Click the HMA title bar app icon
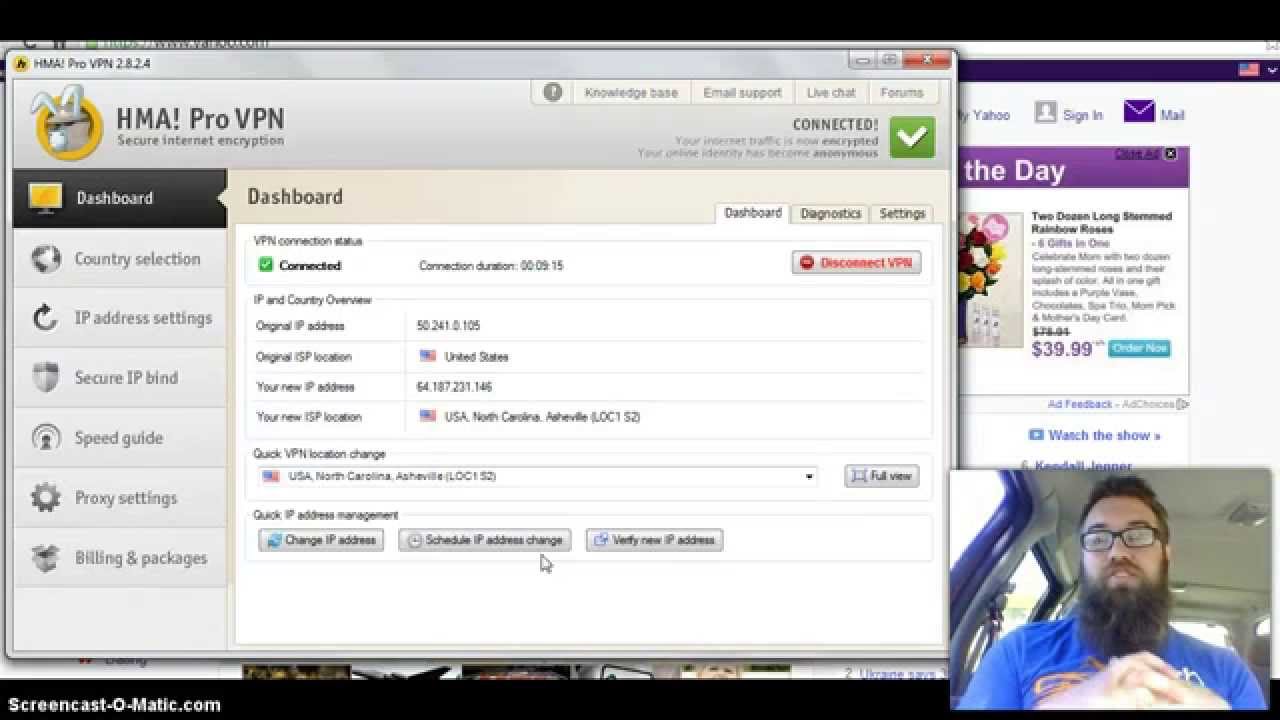This screenshot has width=1280, height=720. point(21,63)
